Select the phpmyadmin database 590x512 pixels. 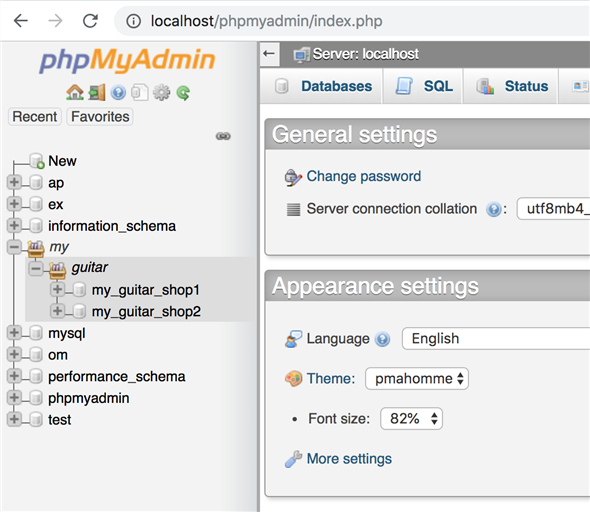(88, 398)
